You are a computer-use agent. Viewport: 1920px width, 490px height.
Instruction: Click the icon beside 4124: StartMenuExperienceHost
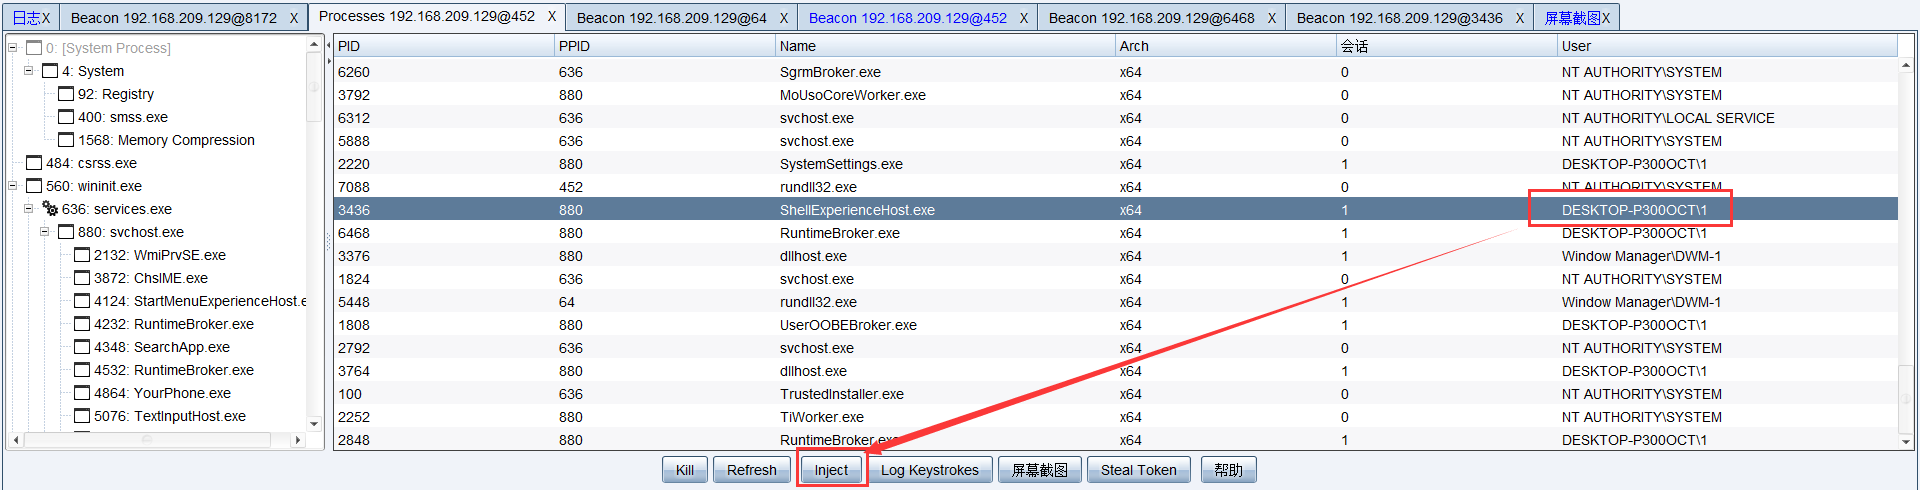(x=82, y=301)
